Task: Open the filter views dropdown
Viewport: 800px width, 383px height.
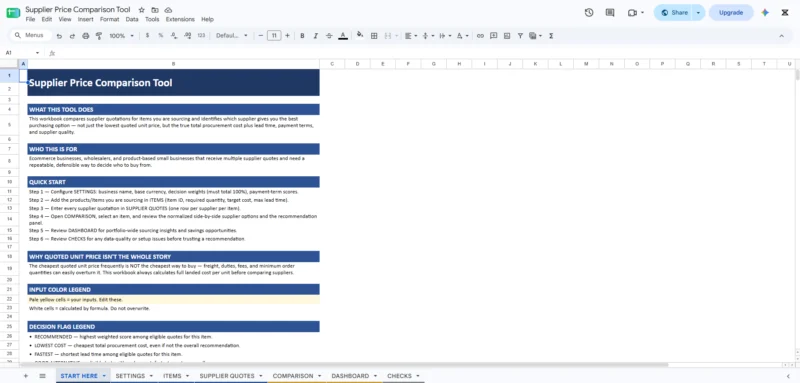Action: click(535, 36)
